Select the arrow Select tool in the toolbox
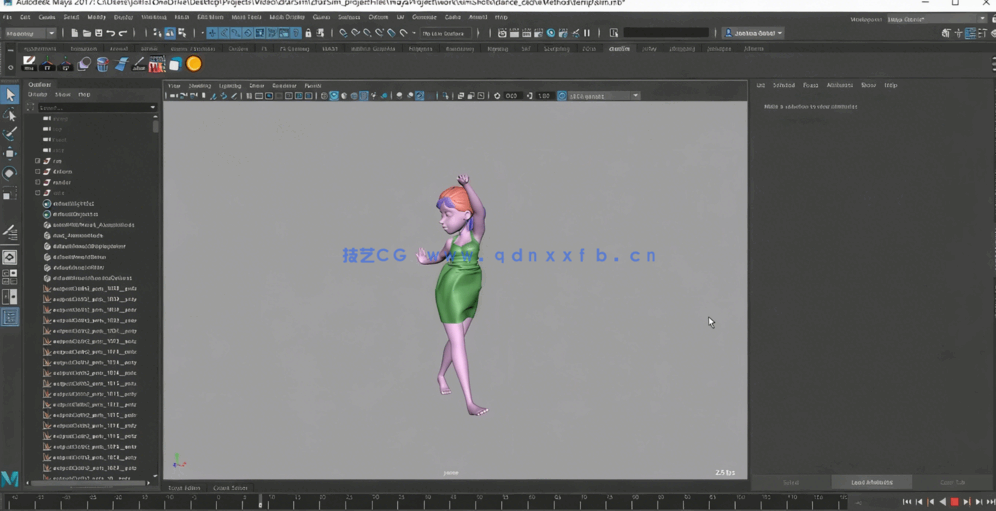Screen dimensions: 996x511 [x=10, y=95]
